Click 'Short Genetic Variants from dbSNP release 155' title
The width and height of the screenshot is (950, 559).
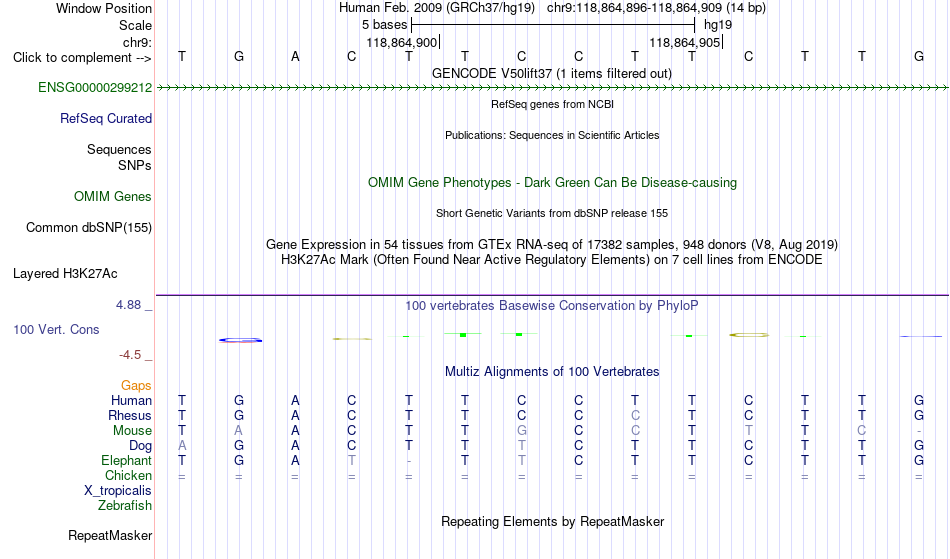tap(552, 213)
